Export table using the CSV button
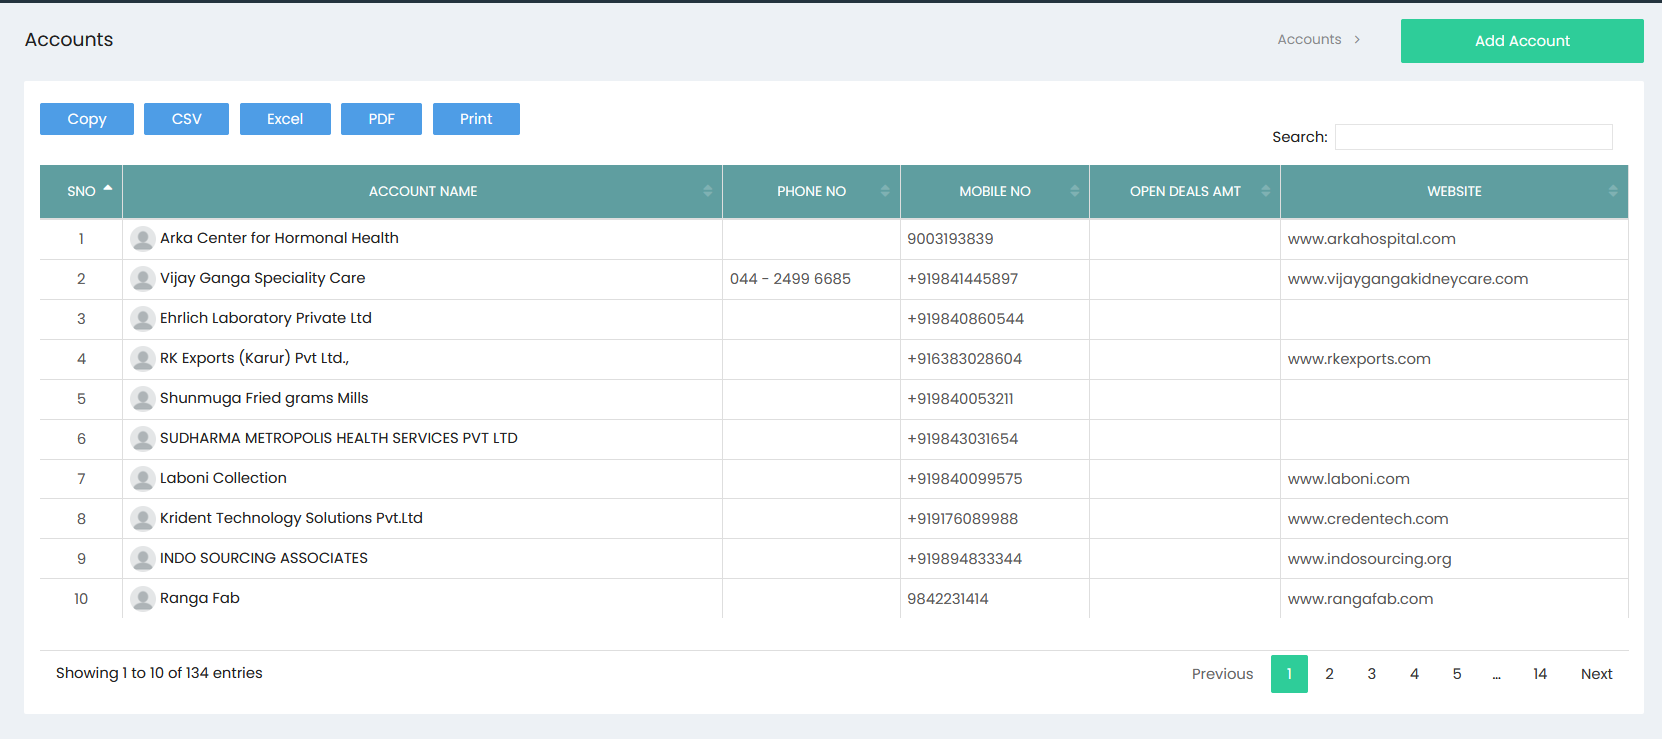 186,119
